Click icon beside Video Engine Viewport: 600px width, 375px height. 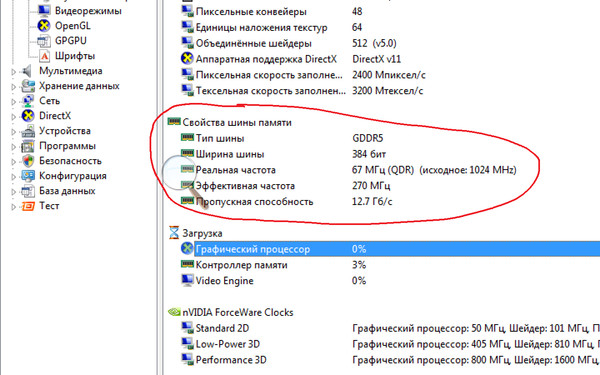pos(187,280)
